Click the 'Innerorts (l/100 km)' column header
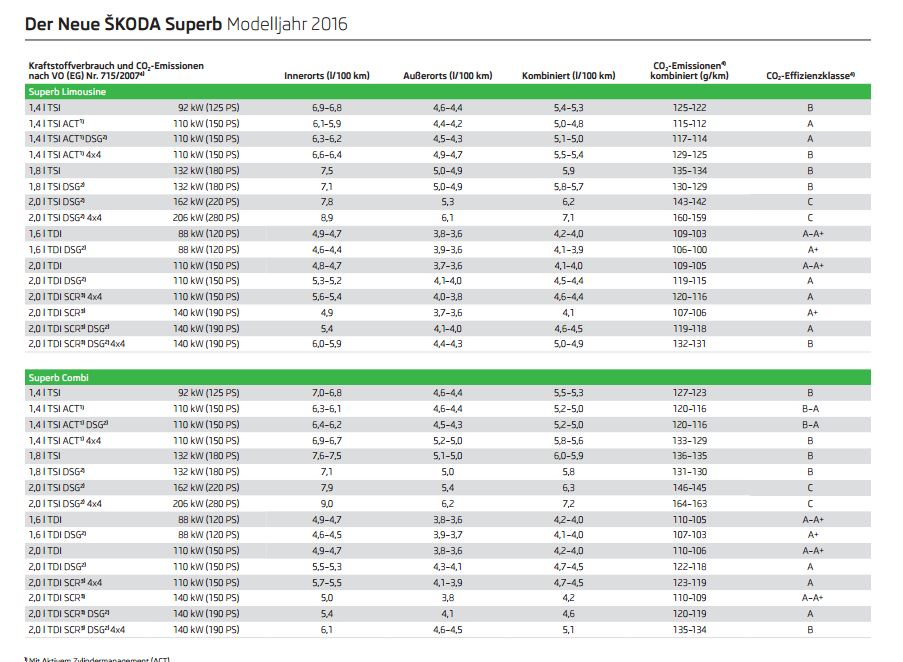The image size is (903, 662). pos(328,76)
